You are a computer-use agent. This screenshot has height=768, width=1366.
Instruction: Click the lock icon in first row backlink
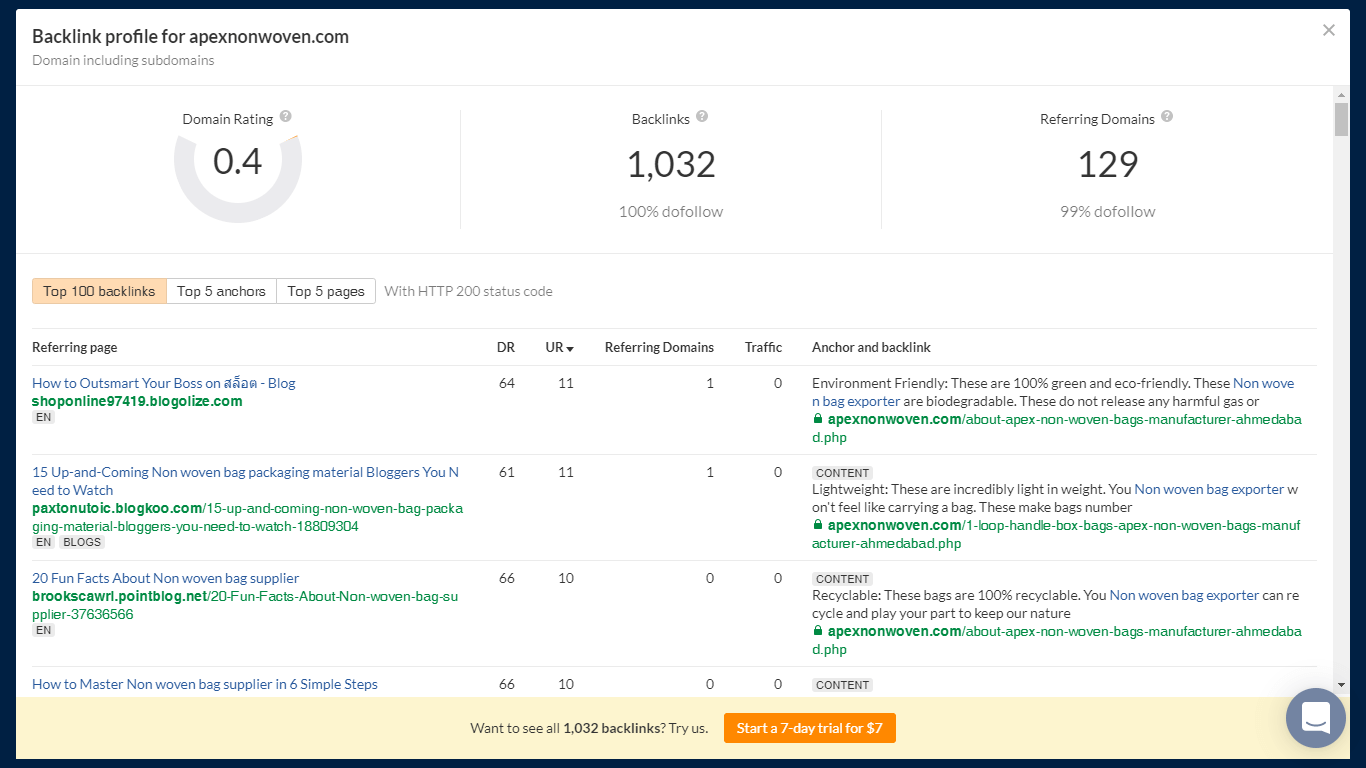(x=818, y=419)
